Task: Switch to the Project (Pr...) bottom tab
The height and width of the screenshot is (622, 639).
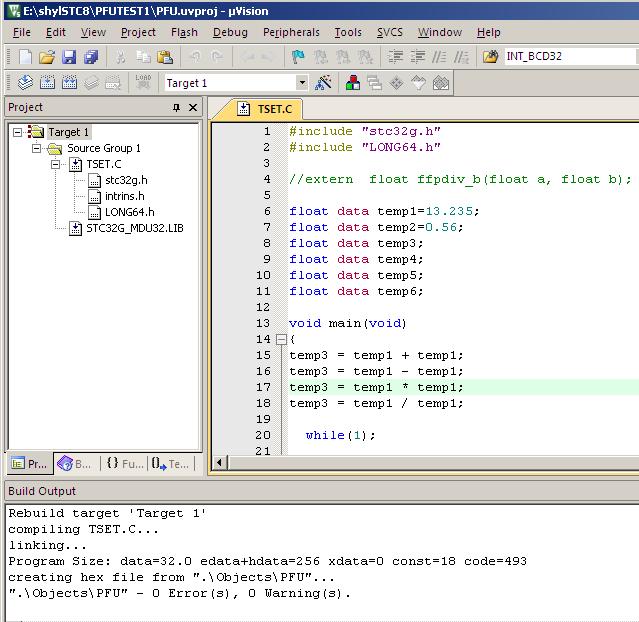Action: pos(29,464)
